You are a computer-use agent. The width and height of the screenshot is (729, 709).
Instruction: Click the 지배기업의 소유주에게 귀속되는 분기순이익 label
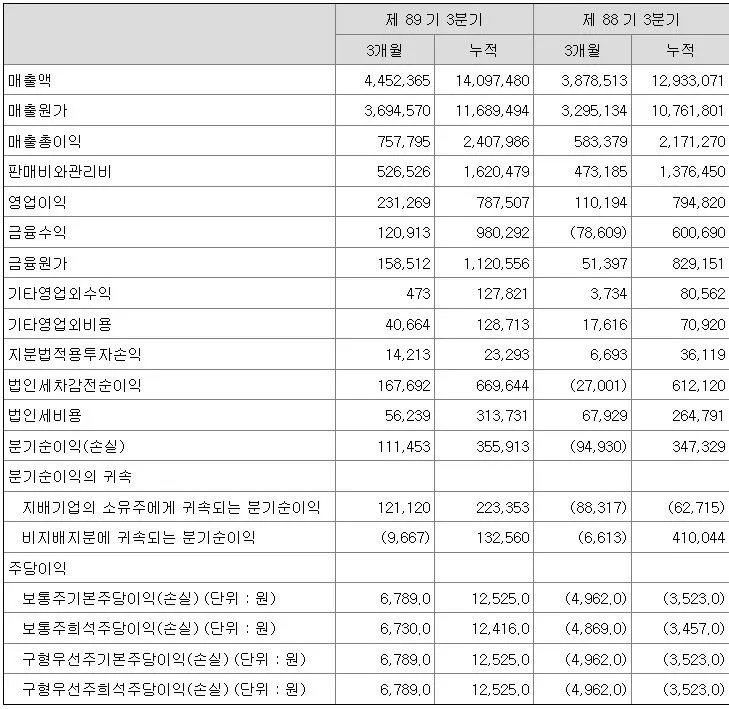coord(171,507)
